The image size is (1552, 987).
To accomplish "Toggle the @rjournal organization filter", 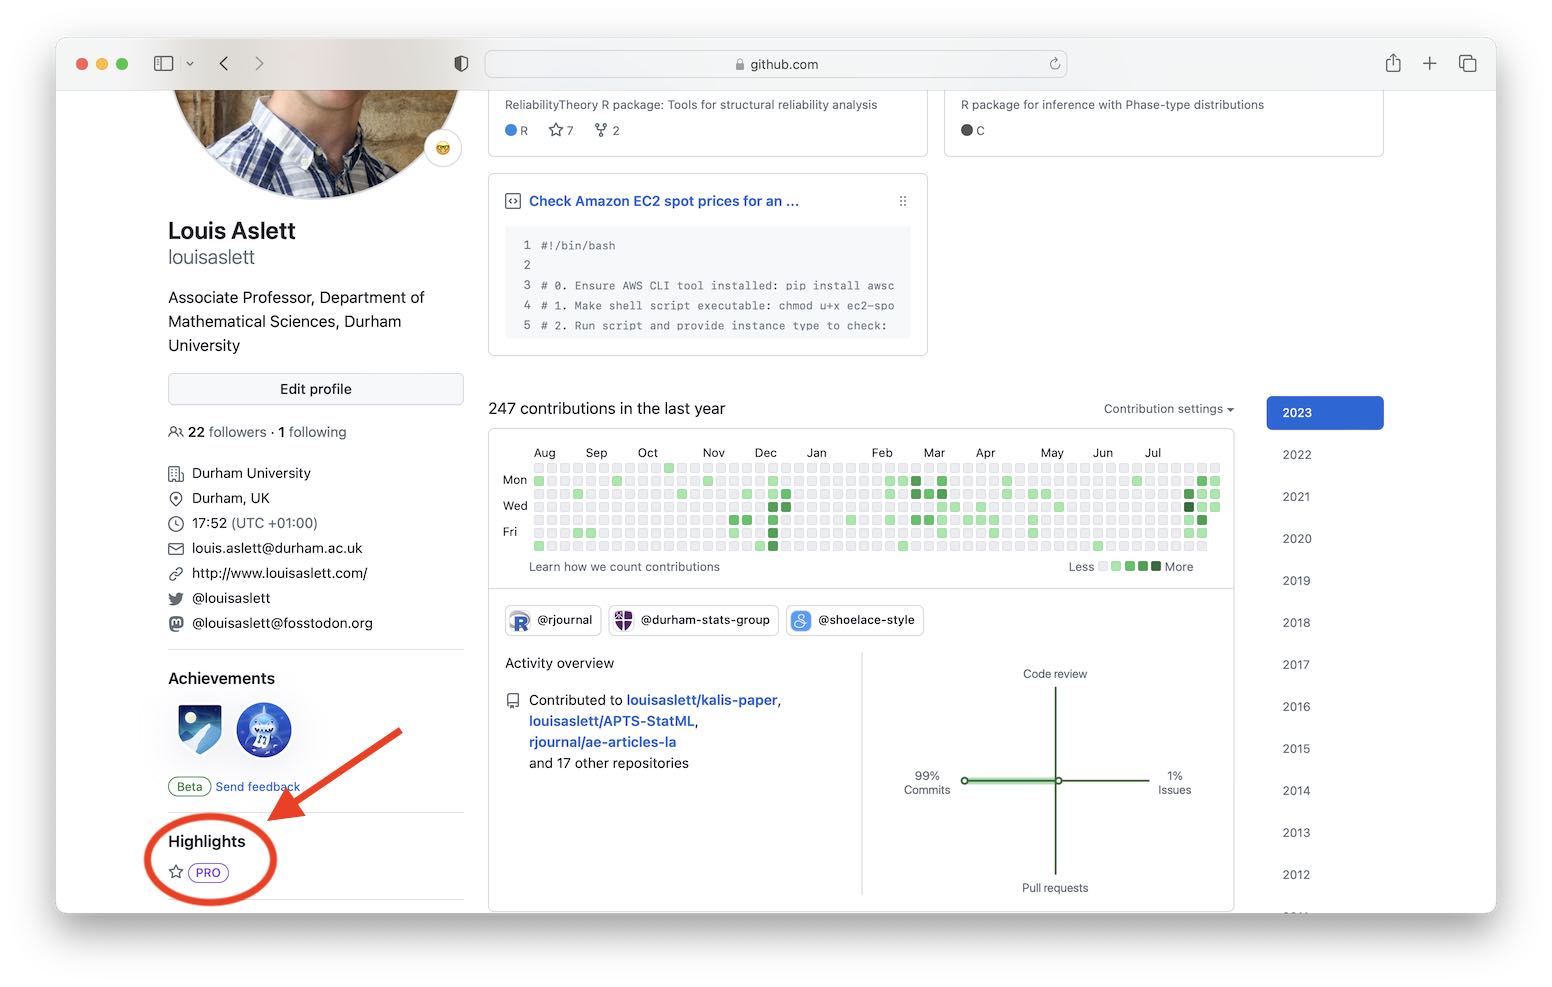I will (x=553, y=620).
